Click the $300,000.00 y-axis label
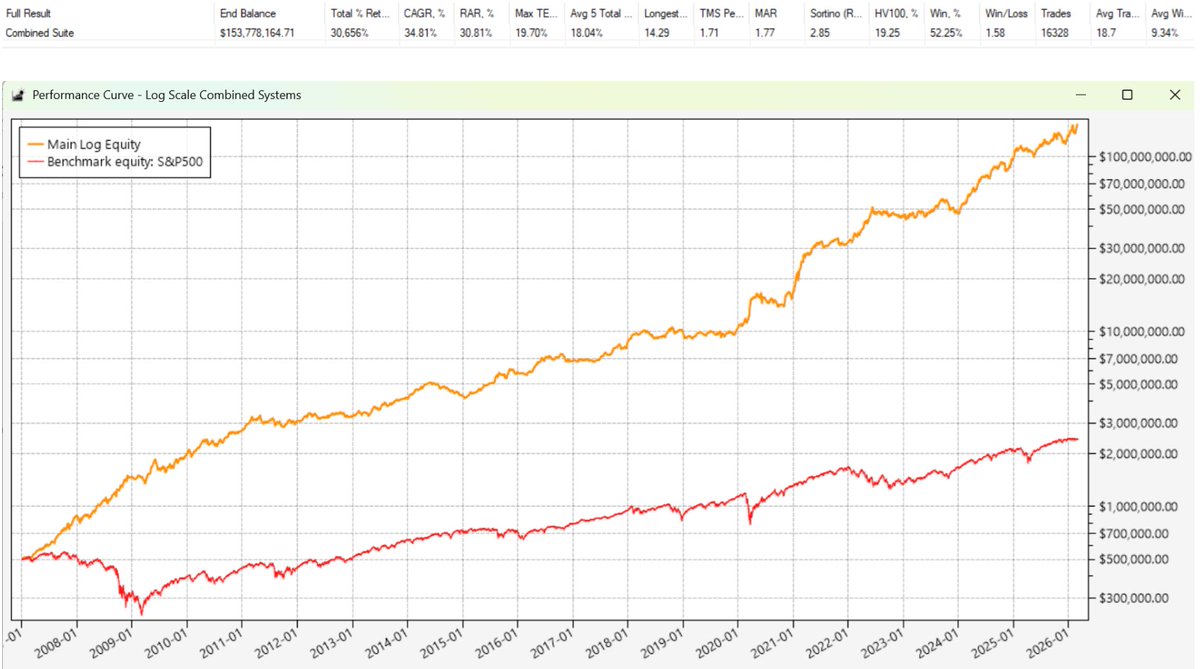Image resolution: width=1200 pixels, height=669 pixels. click(x=1134, y=598)
